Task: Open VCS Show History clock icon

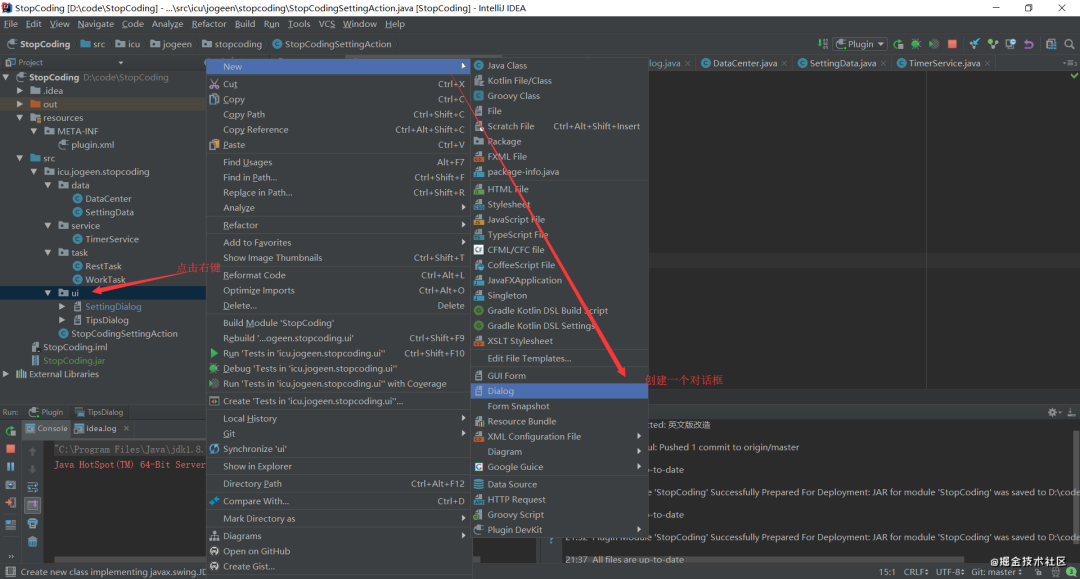Action: click(x=1010, y=44)
